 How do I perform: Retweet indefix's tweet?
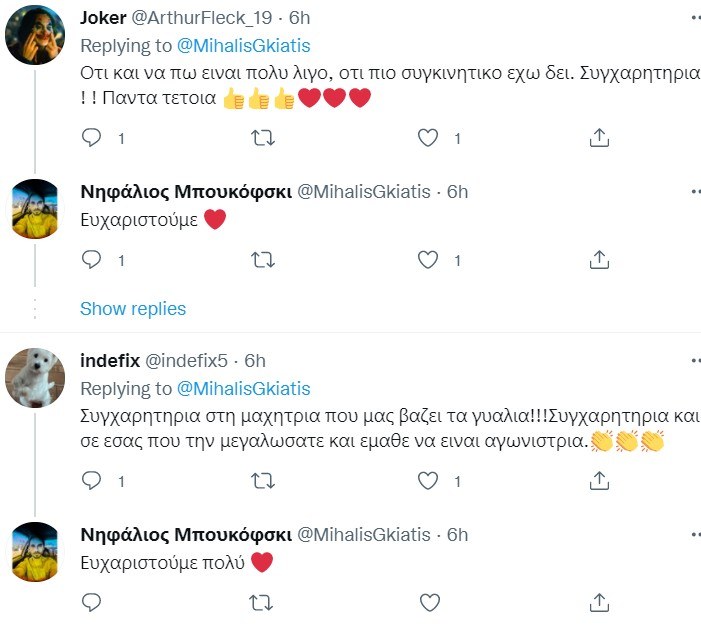click(262, 481)
